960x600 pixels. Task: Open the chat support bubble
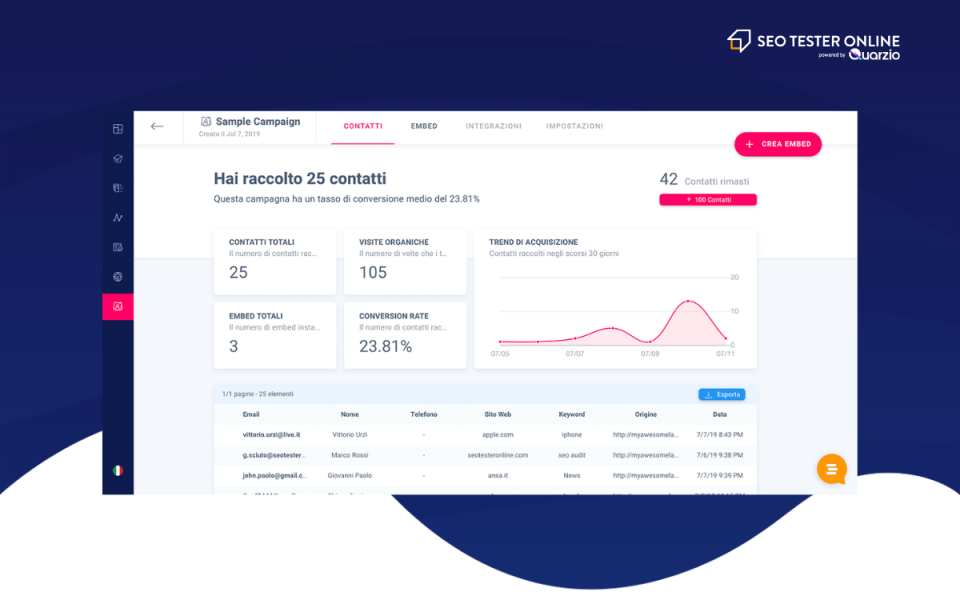831,469
